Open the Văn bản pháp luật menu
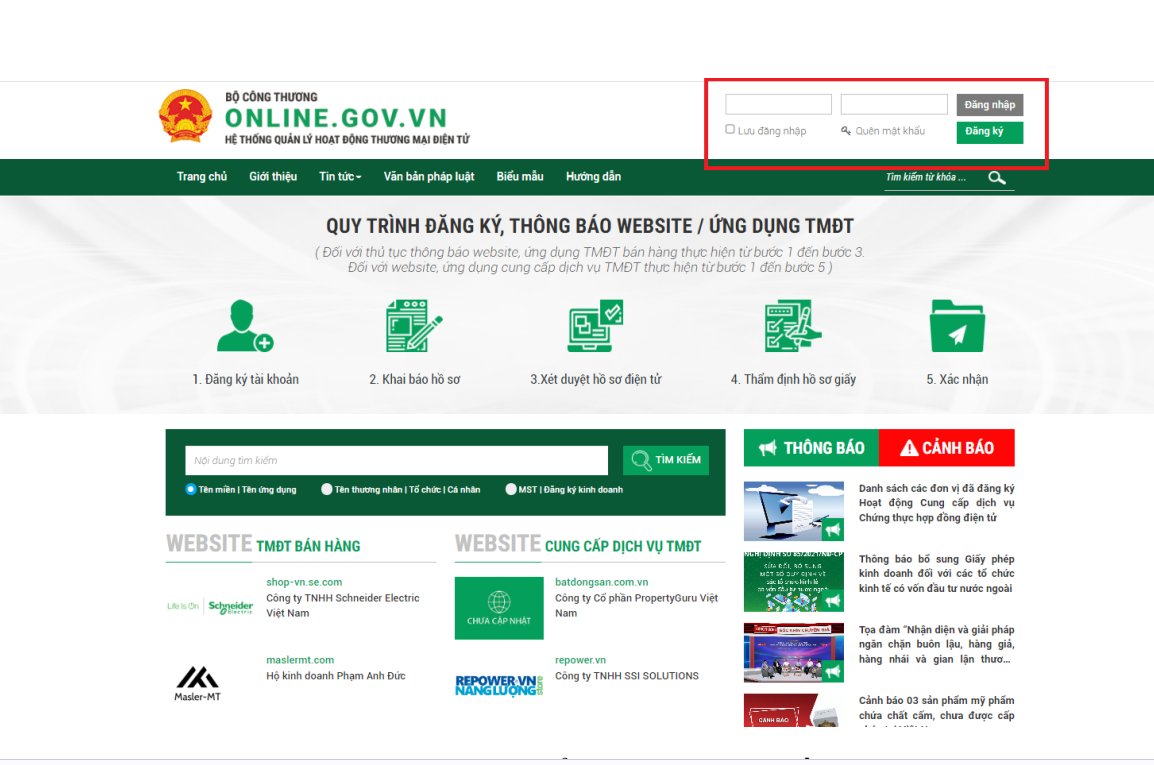This screenshot has width=1154, height=765. (x=428, y=177)
